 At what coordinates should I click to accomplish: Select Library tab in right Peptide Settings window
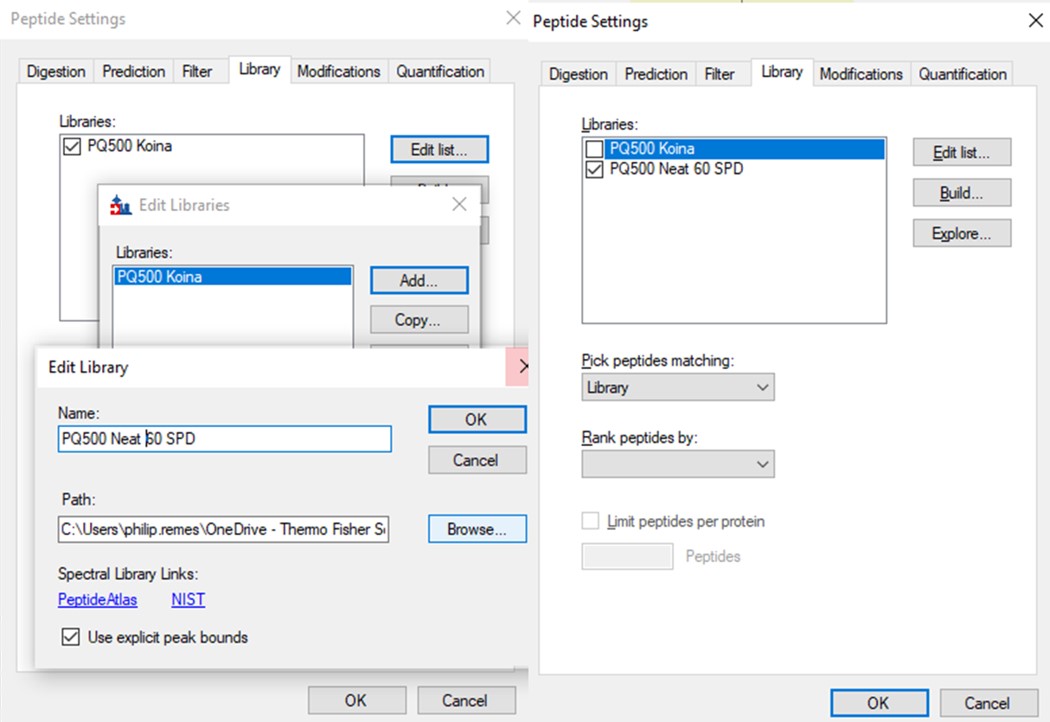(781, 72)
